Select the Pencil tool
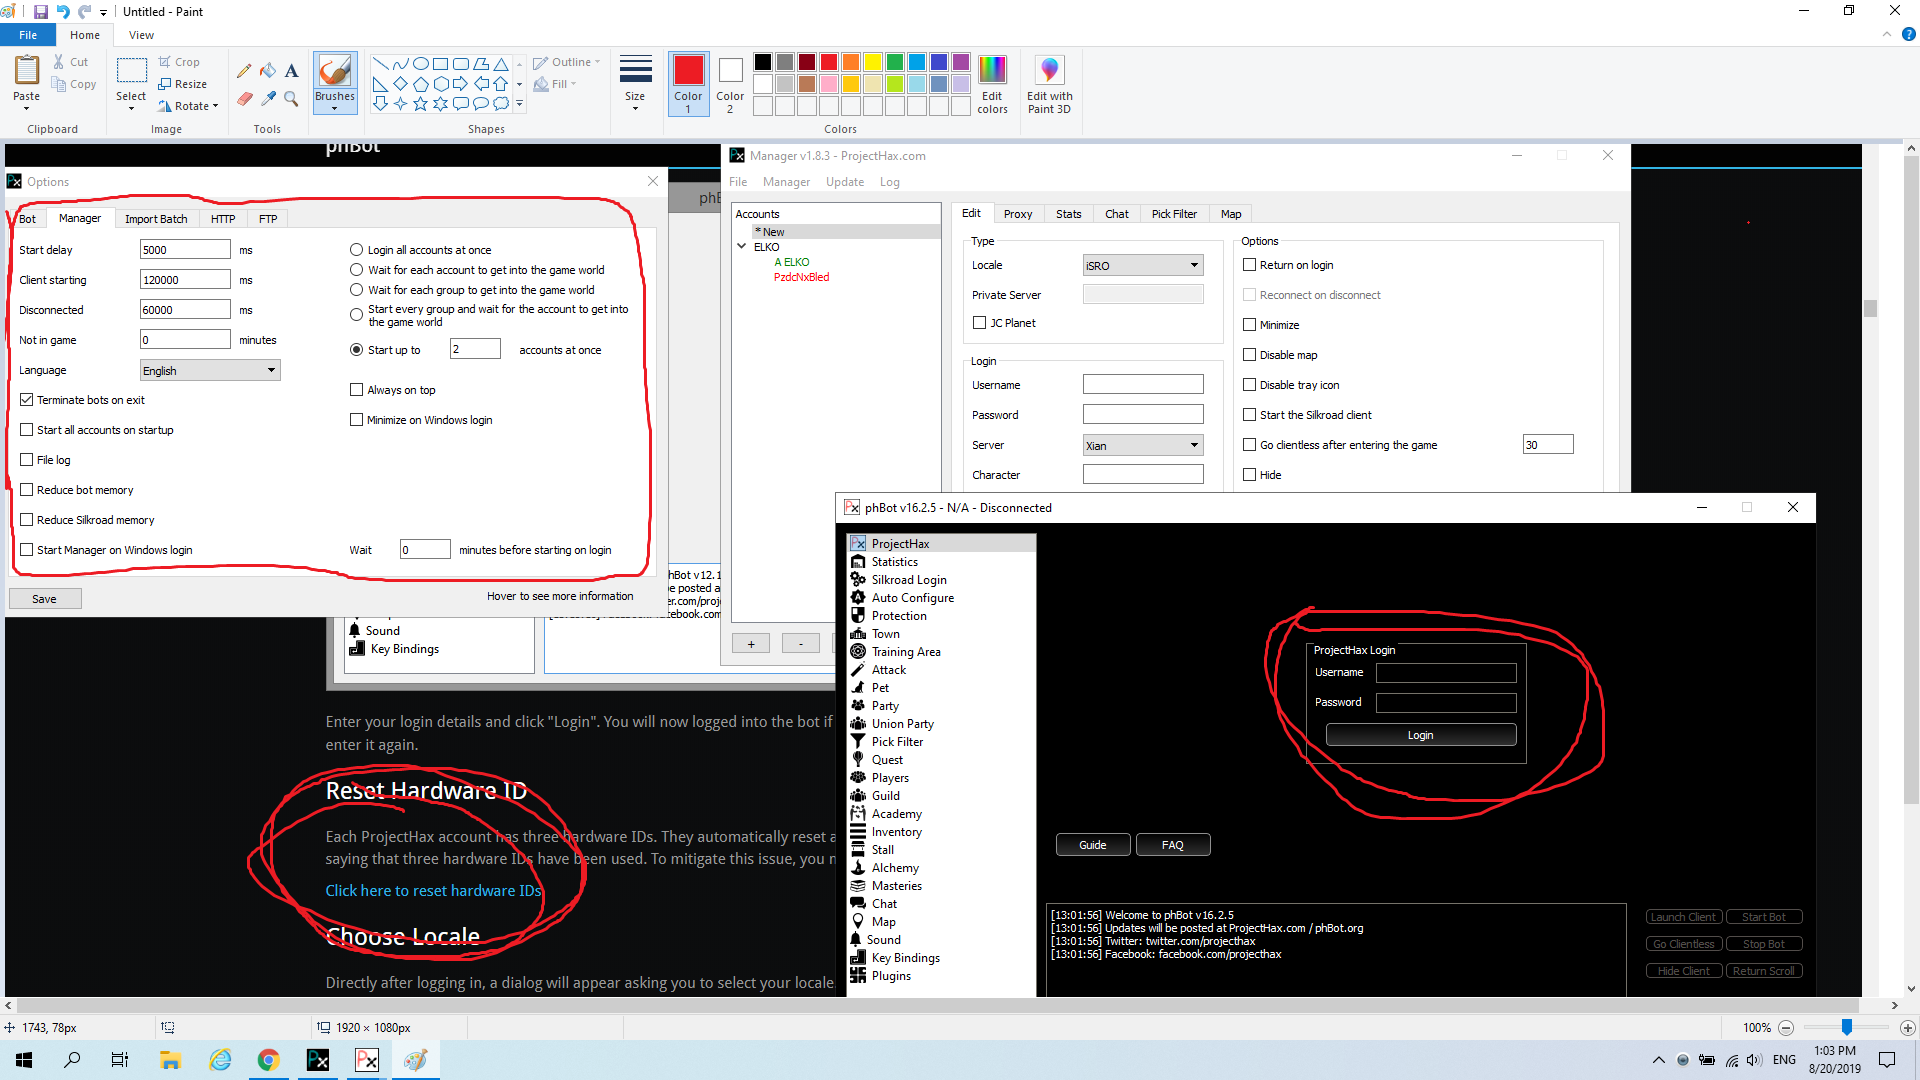The height and width of the screenshot is (1080, 1920). tap(244, 71)
